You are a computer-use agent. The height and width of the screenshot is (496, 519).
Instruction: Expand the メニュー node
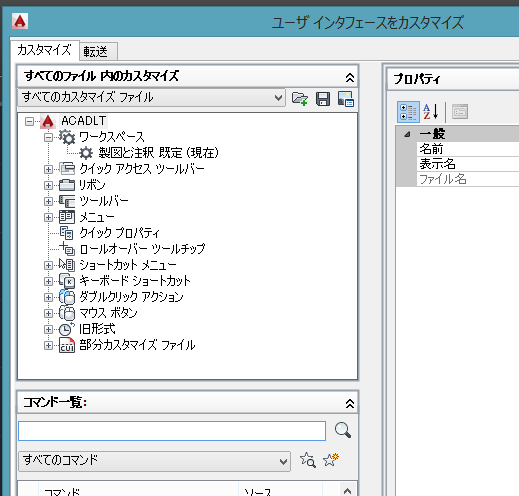[48, 217]
